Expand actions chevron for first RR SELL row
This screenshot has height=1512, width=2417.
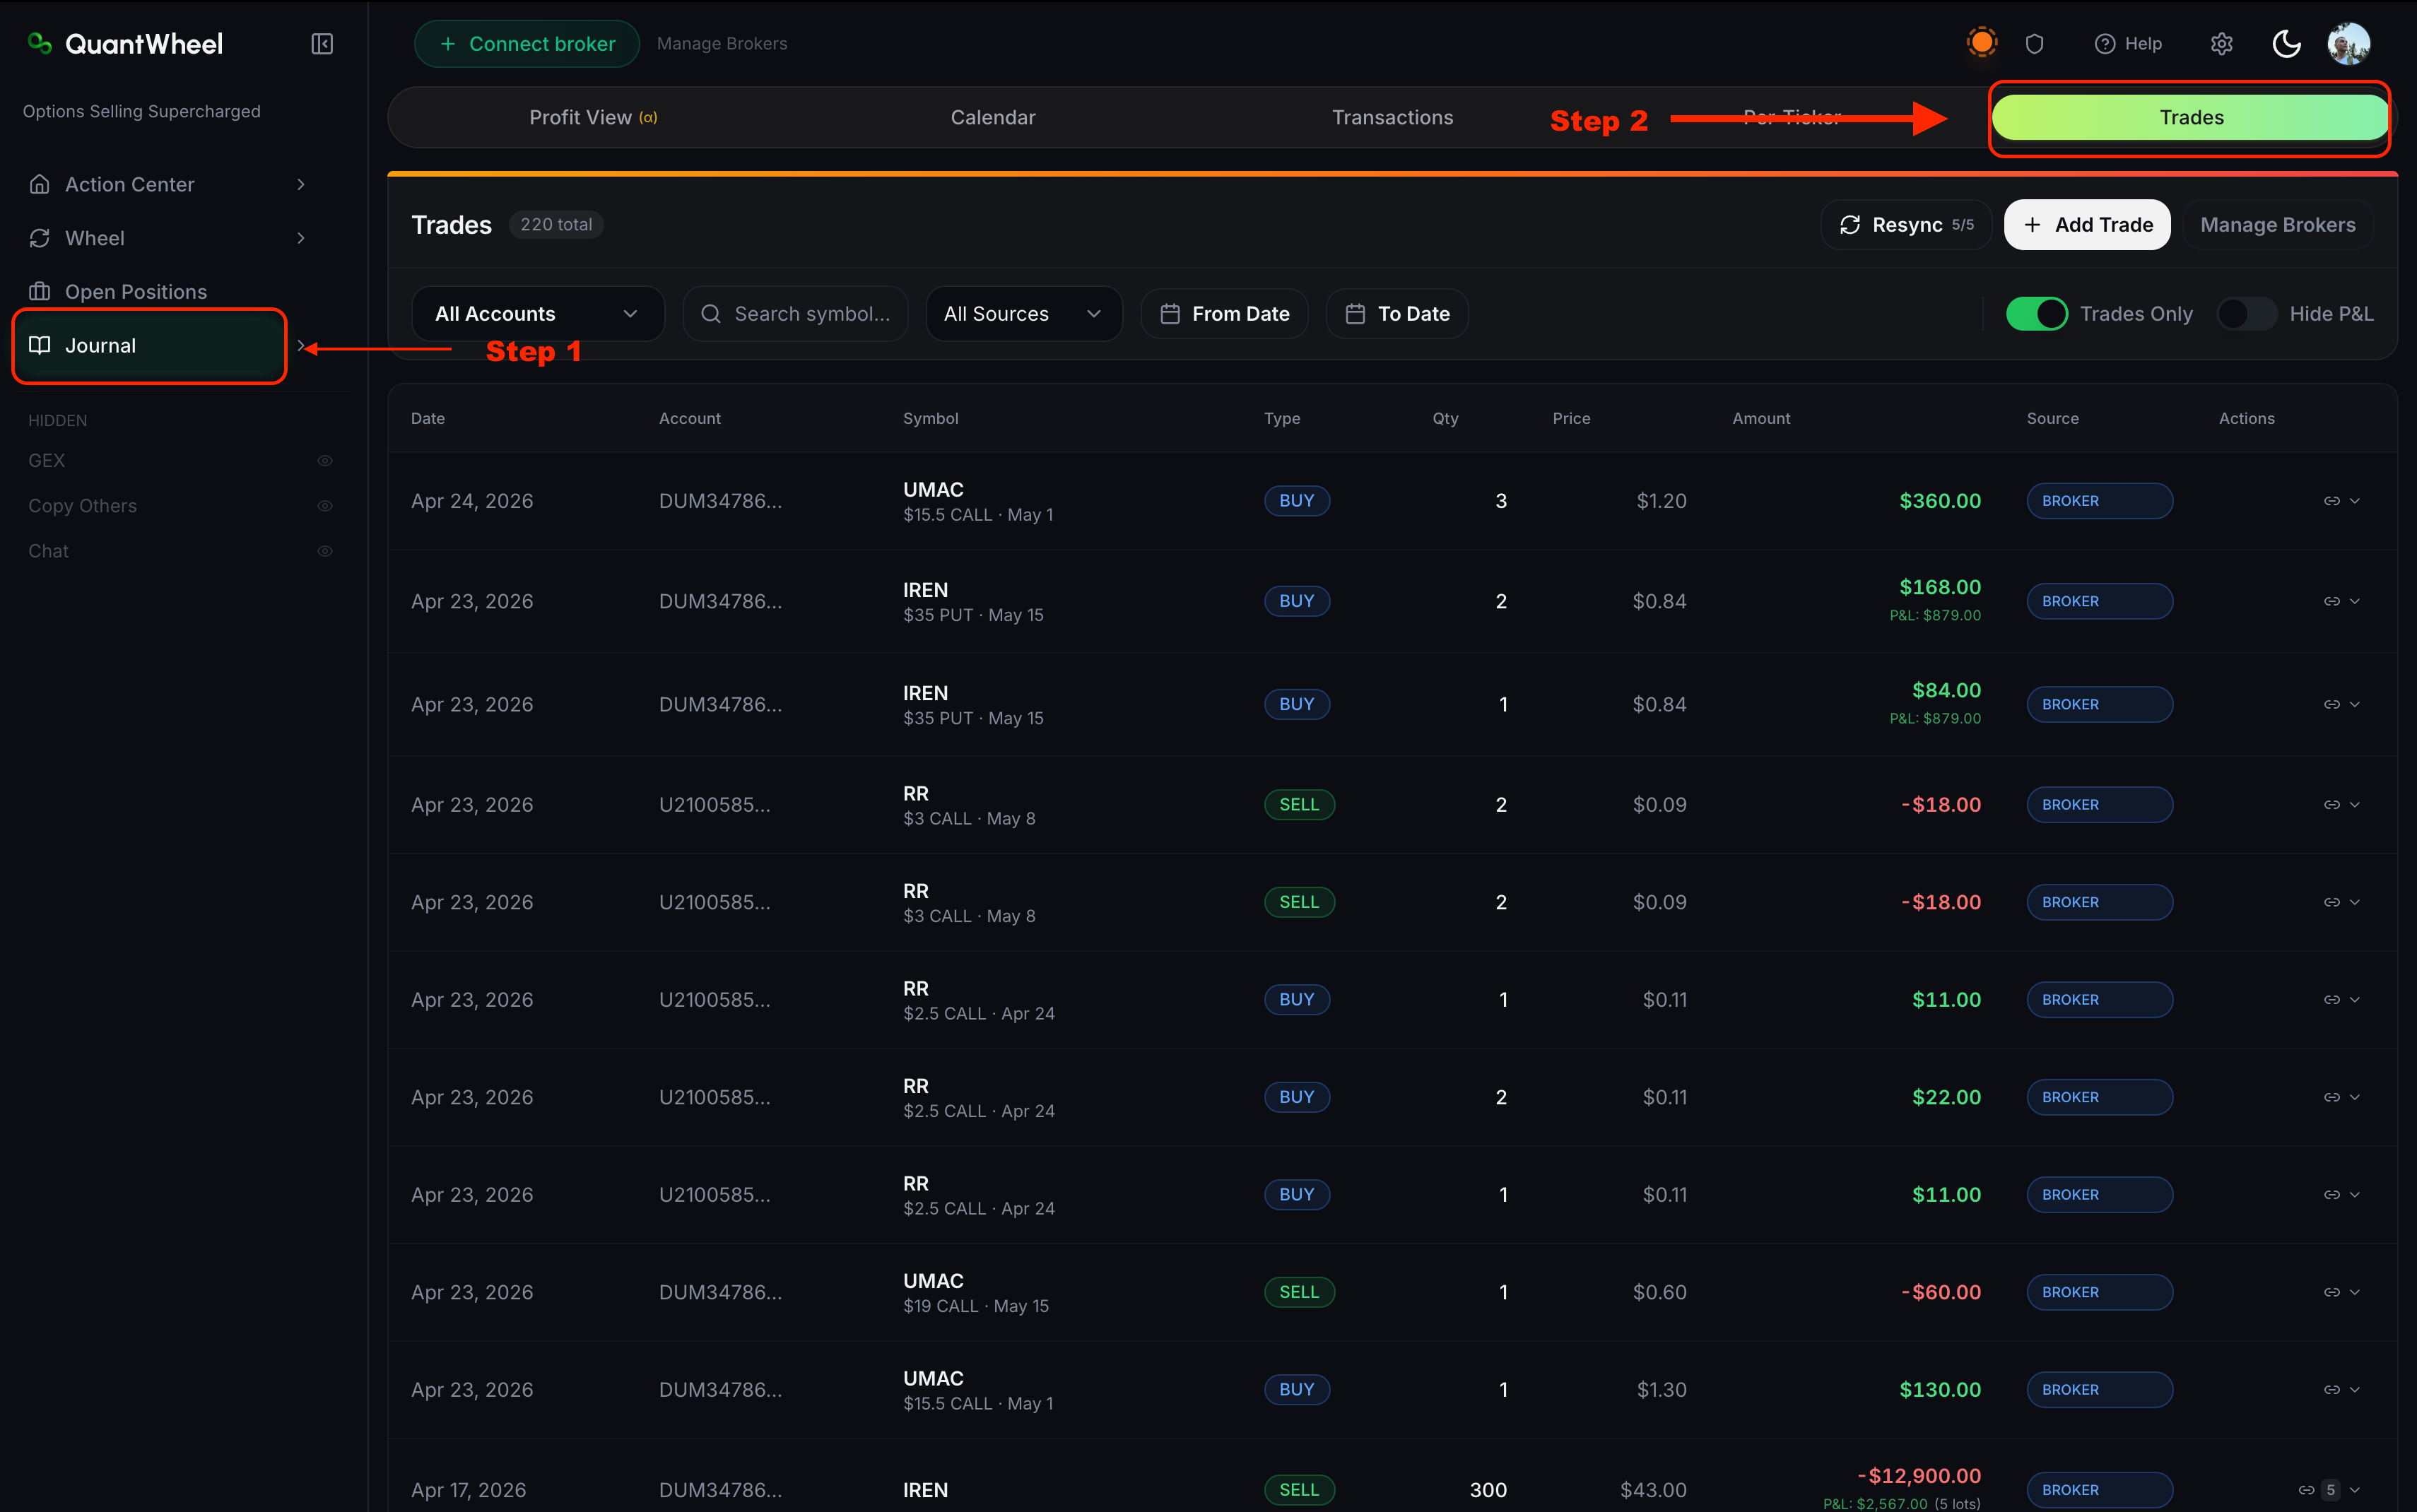(2355, 805)
